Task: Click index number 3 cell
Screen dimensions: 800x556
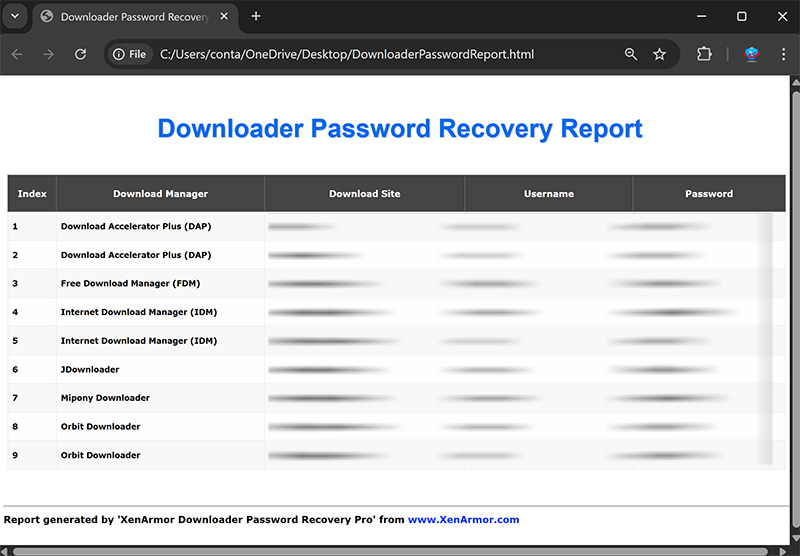Action: click(32, 283)
